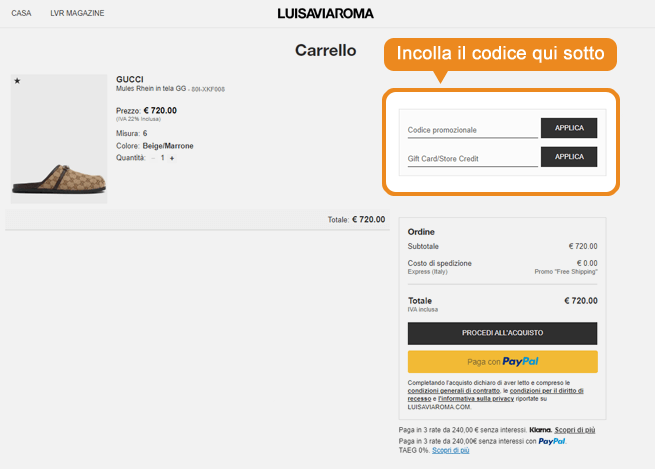Focus the Gift Card/Store Credit field
Screen dimensions: 655x469
click(x=472, y=159)
